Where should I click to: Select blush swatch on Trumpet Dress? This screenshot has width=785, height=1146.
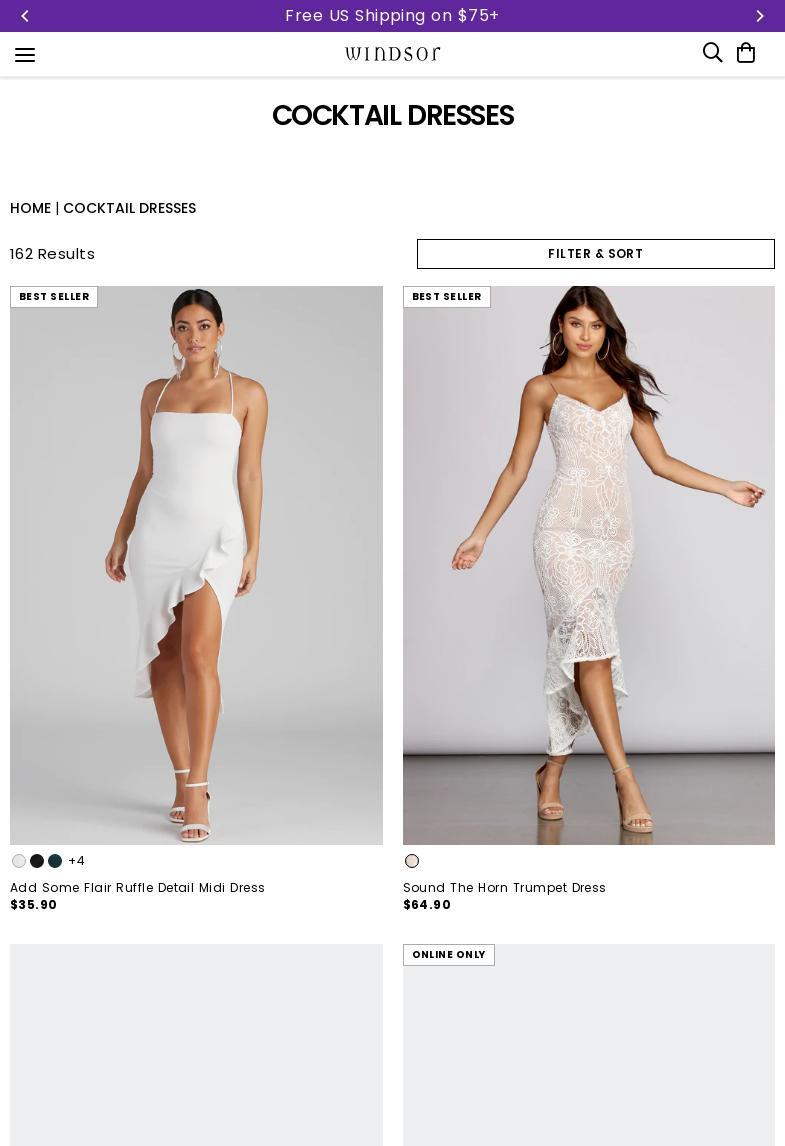click(412, 861)
